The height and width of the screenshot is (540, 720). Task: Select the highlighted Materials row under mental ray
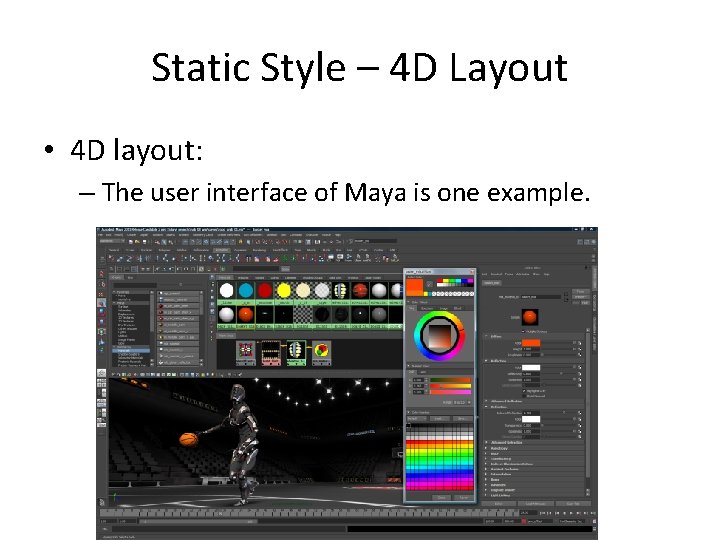(131, 350)
